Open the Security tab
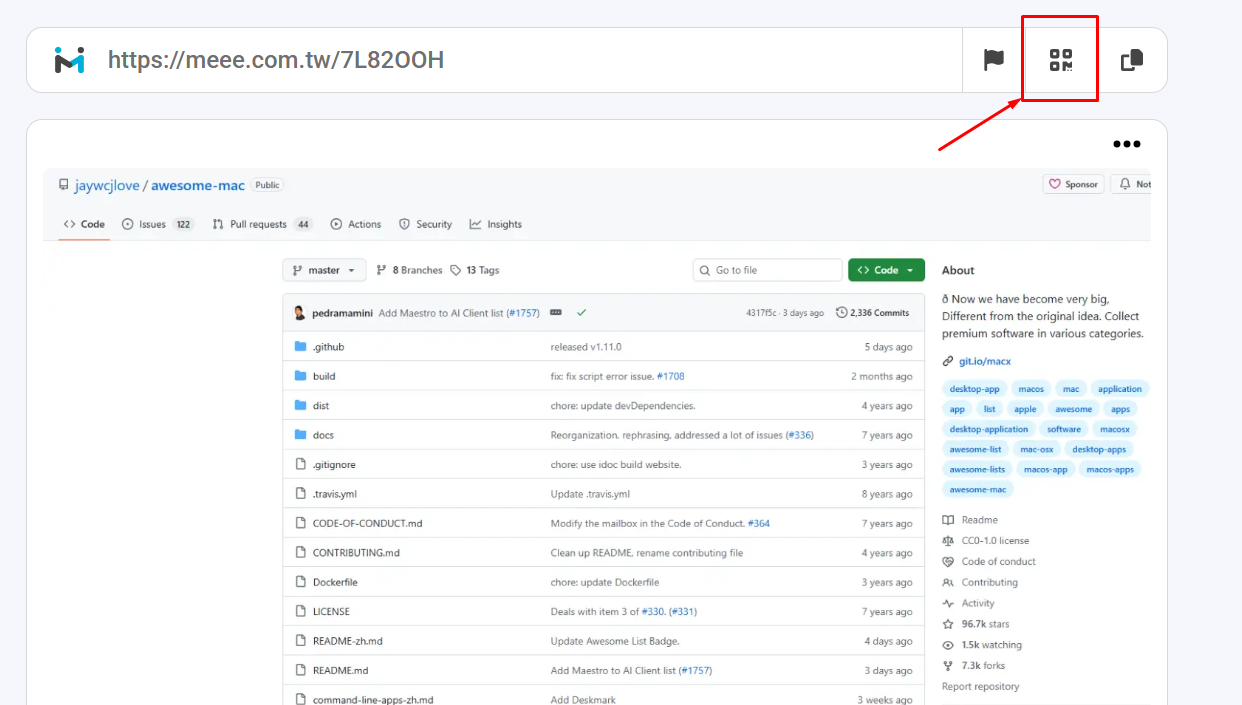Viewport: 1242px width, 705px height. click(425, 224)
